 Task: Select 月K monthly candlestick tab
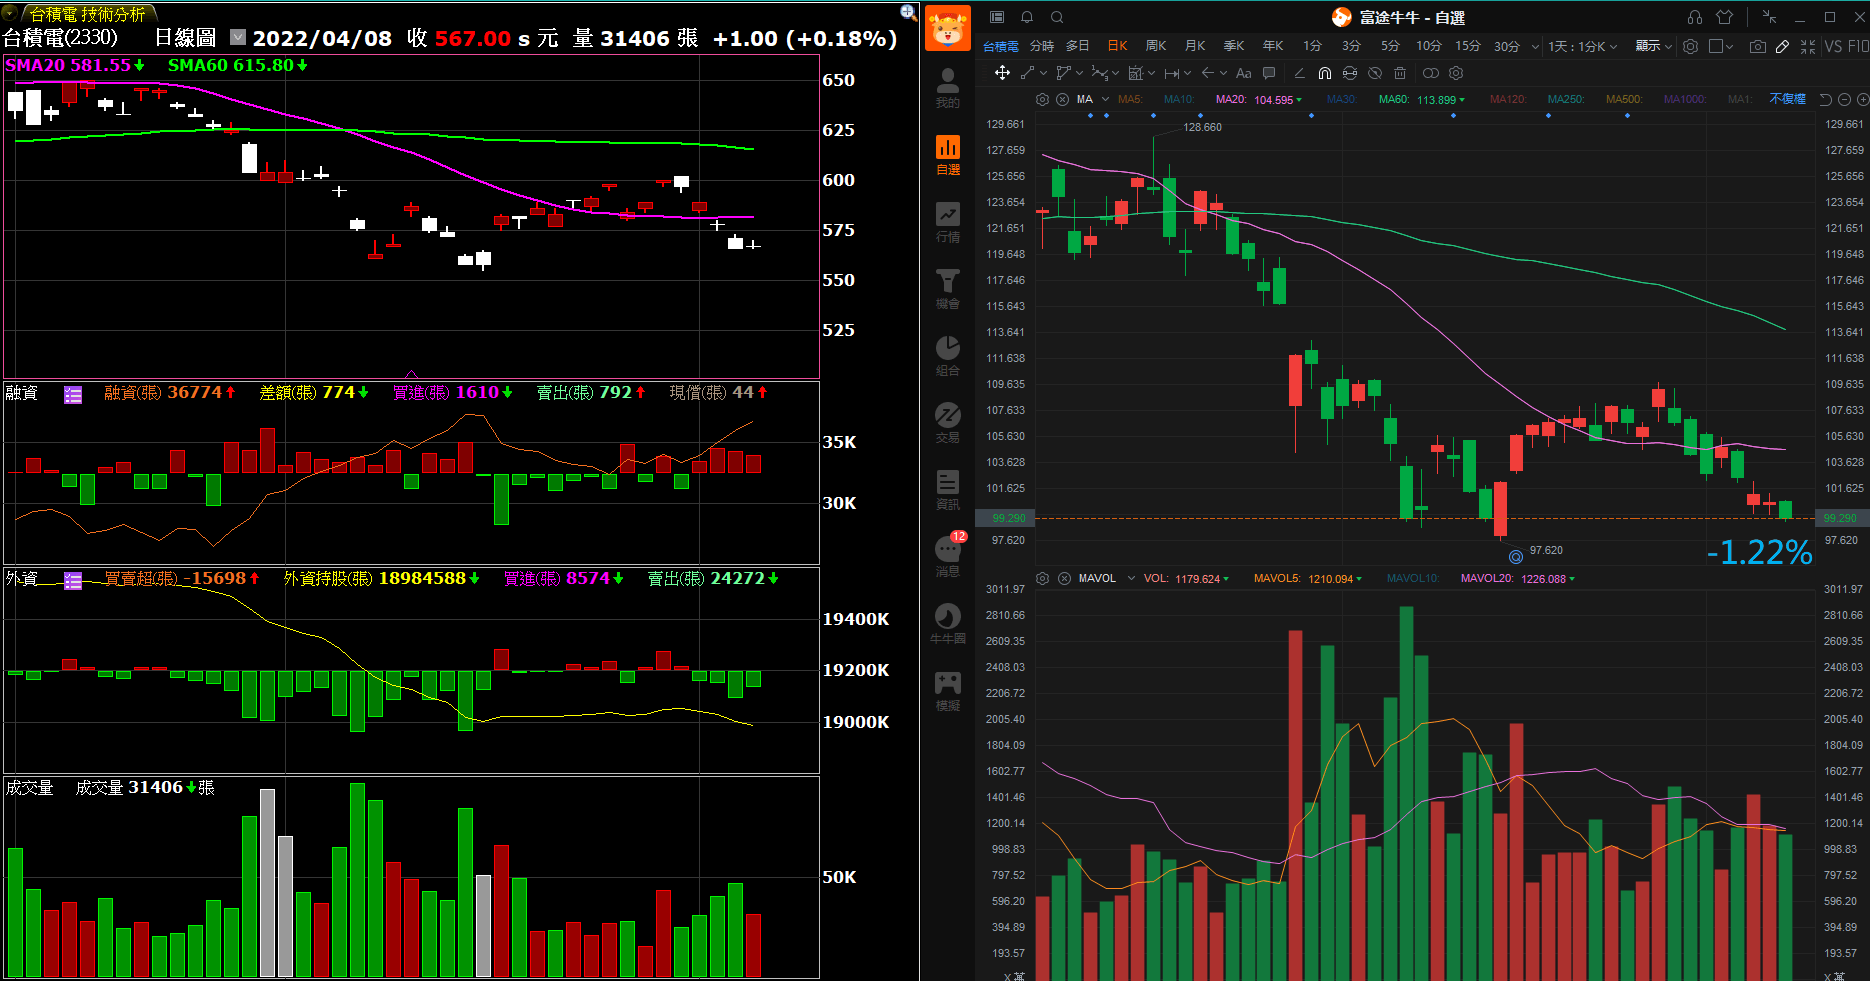[x=1195, y=46]
